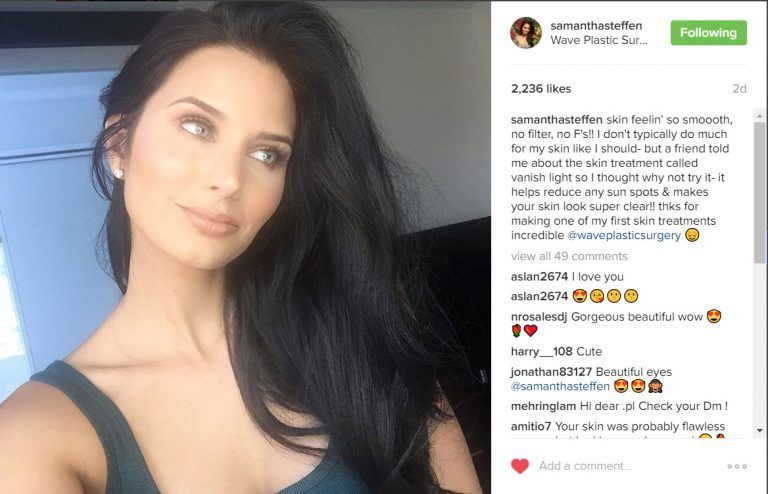Toggle the green Following button
Image resolution: width=768 pixels, height=494 pixels.
(x=708, y=33)
